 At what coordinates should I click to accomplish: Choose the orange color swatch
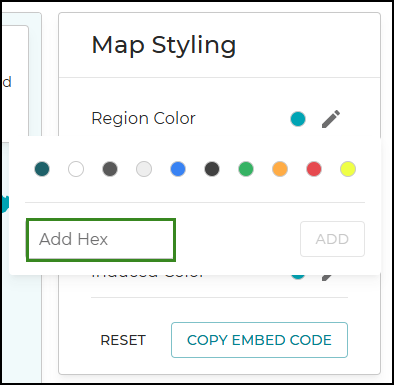[x=280, y=169]
